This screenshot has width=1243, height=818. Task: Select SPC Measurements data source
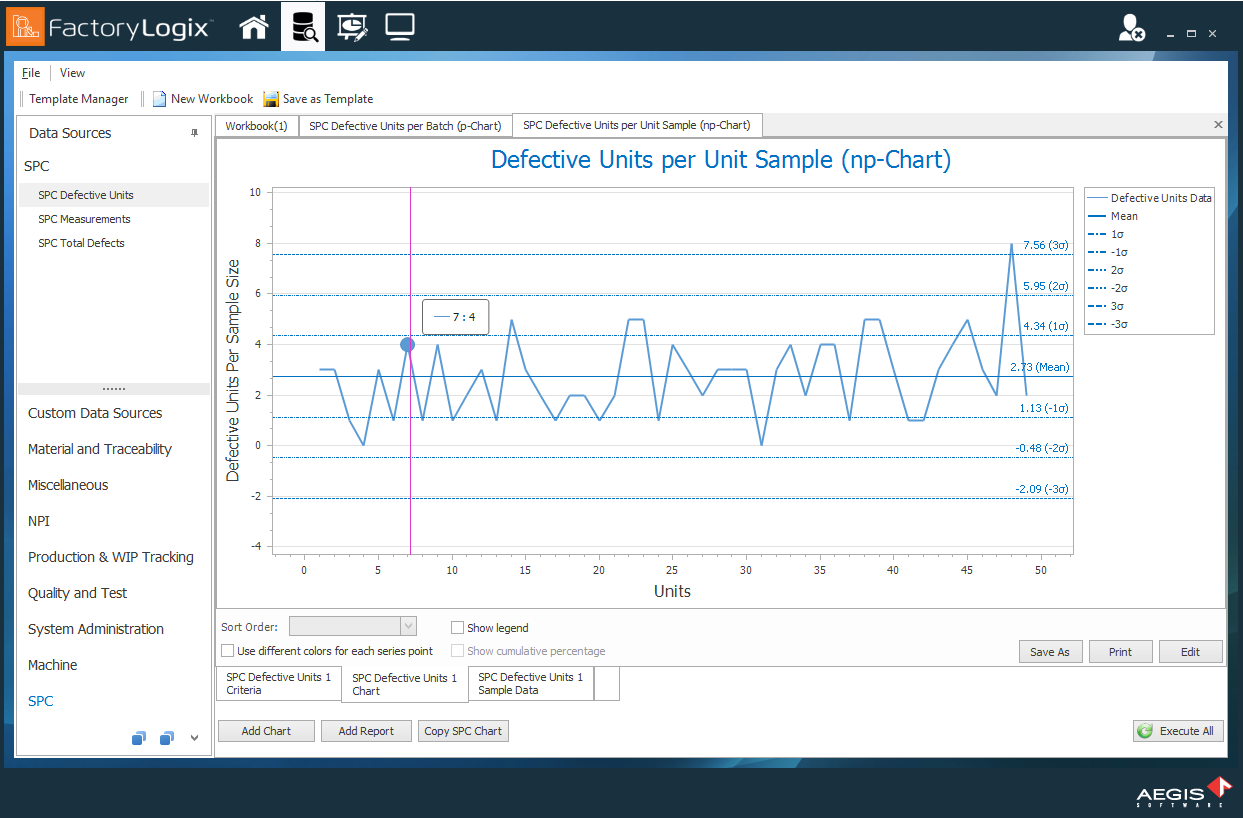click(84, 219)
